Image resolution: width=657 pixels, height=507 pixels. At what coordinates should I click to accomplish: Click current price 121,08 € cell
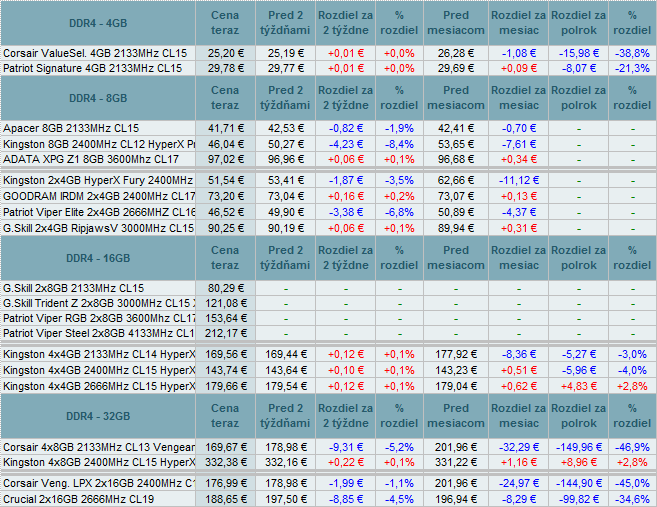click(225, 303)
